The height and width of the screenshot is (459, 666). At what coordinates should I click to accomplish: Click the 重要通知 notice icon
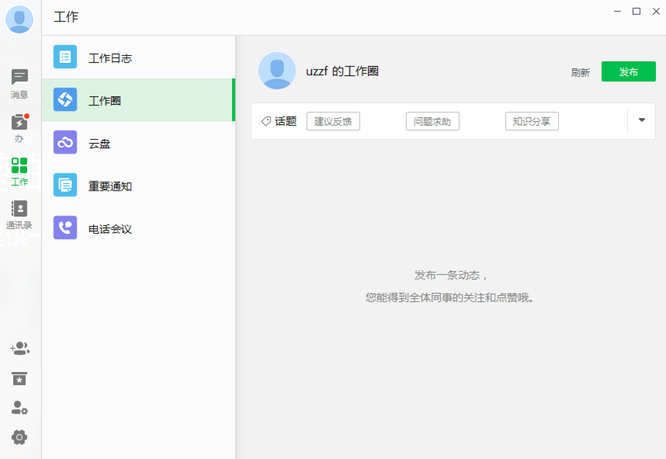(65, 185)
